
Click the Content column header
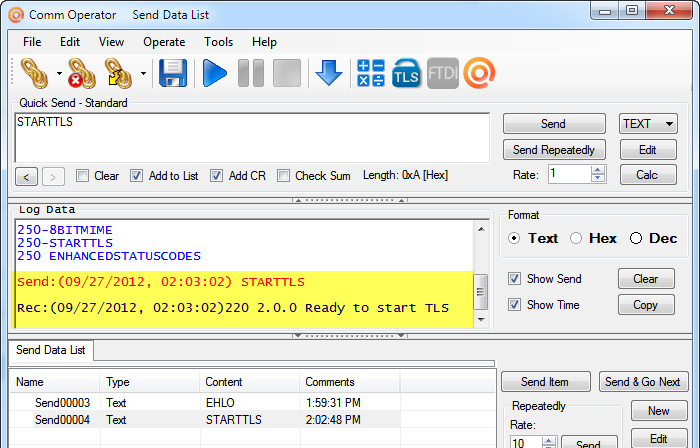(250, 382)
